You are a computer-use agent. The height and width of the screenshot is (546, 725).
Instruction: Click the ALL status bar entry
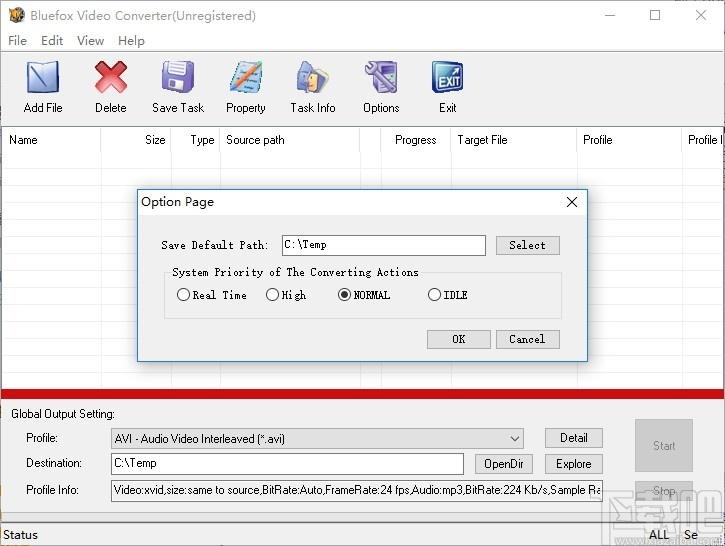[659, 535]
